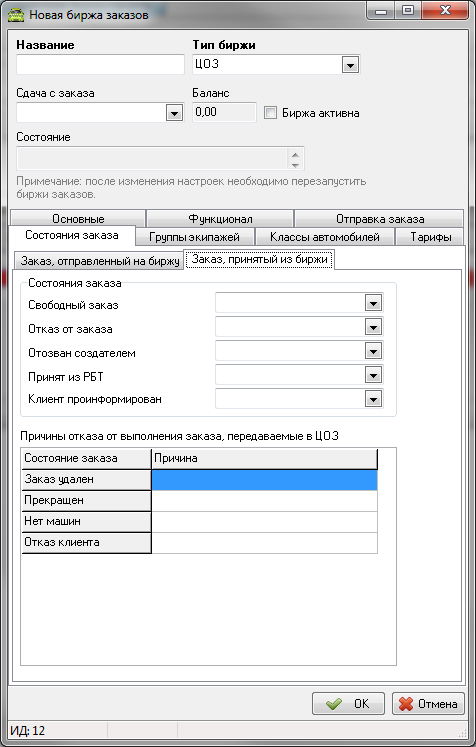Image resolution: width=476 pixels, height=747 pixels.
Task: Enable the Биржа активна checkbox
Action: [x=270, y=113]
